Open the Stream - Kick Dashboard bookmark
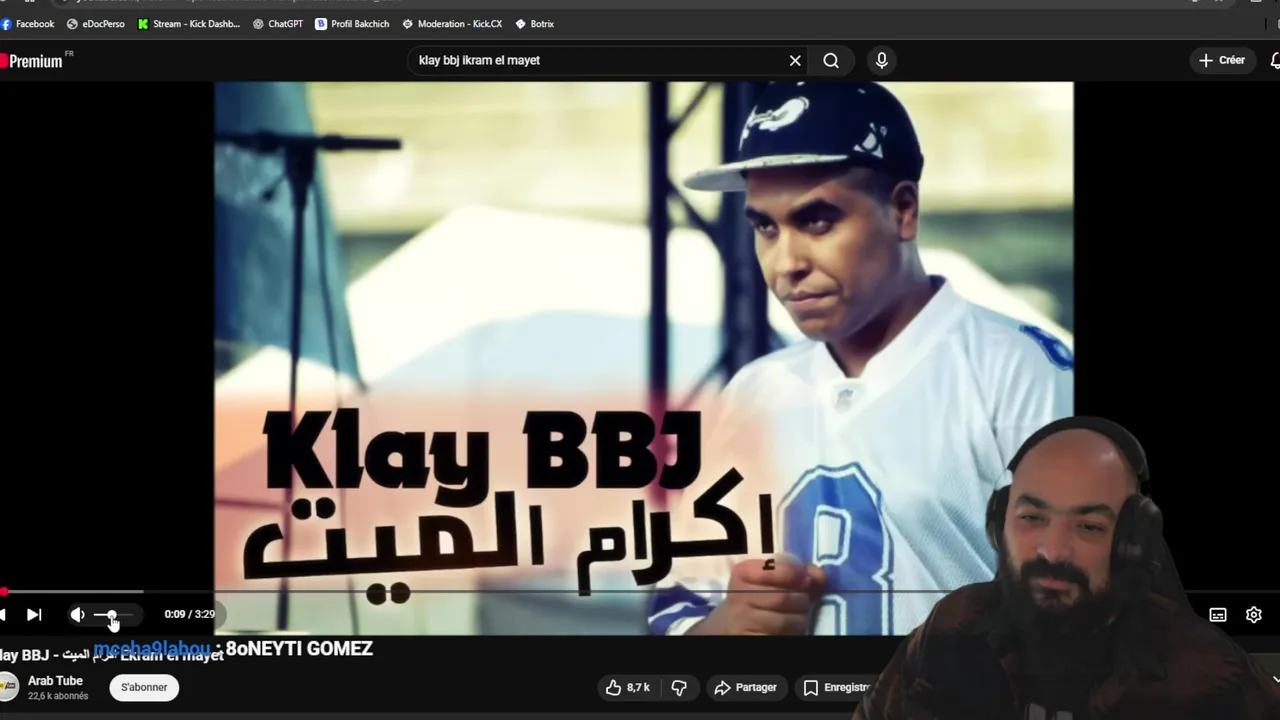Viewport: 1280px width, 720px height. point(189,24)
